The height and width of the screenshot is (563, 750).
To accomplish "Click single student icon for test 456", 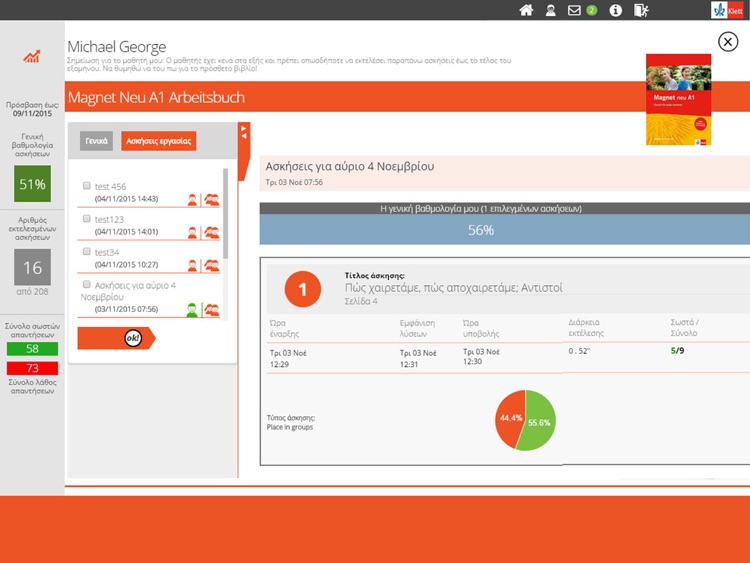I will [192, 200].
